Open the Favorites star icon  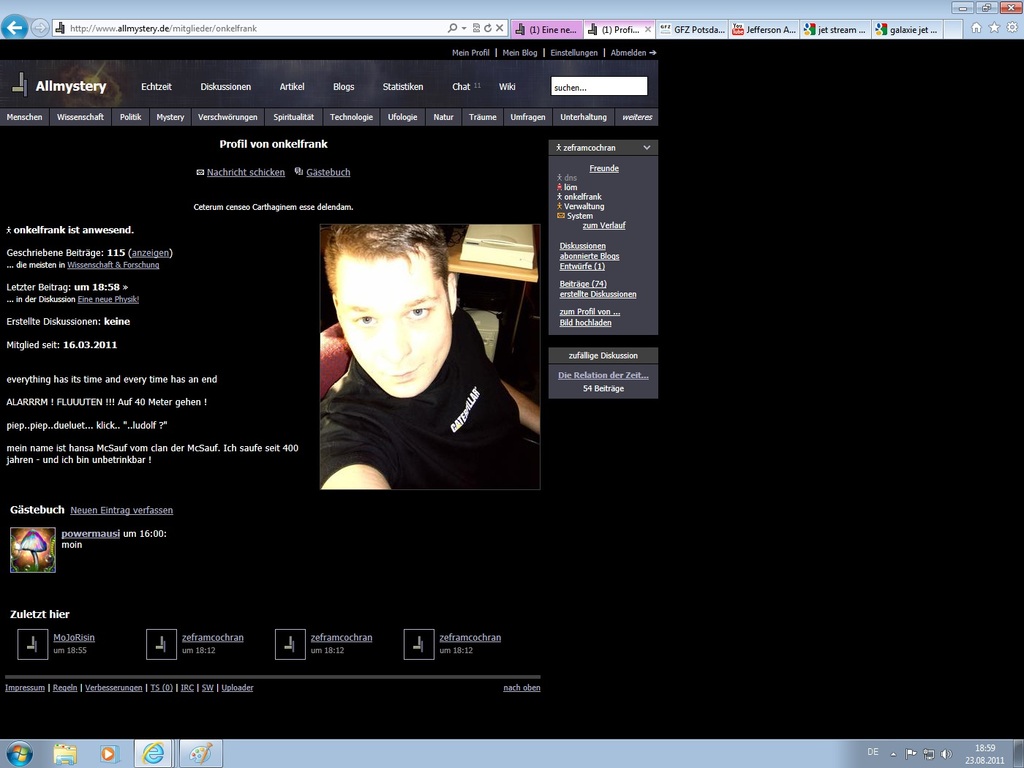994,27
